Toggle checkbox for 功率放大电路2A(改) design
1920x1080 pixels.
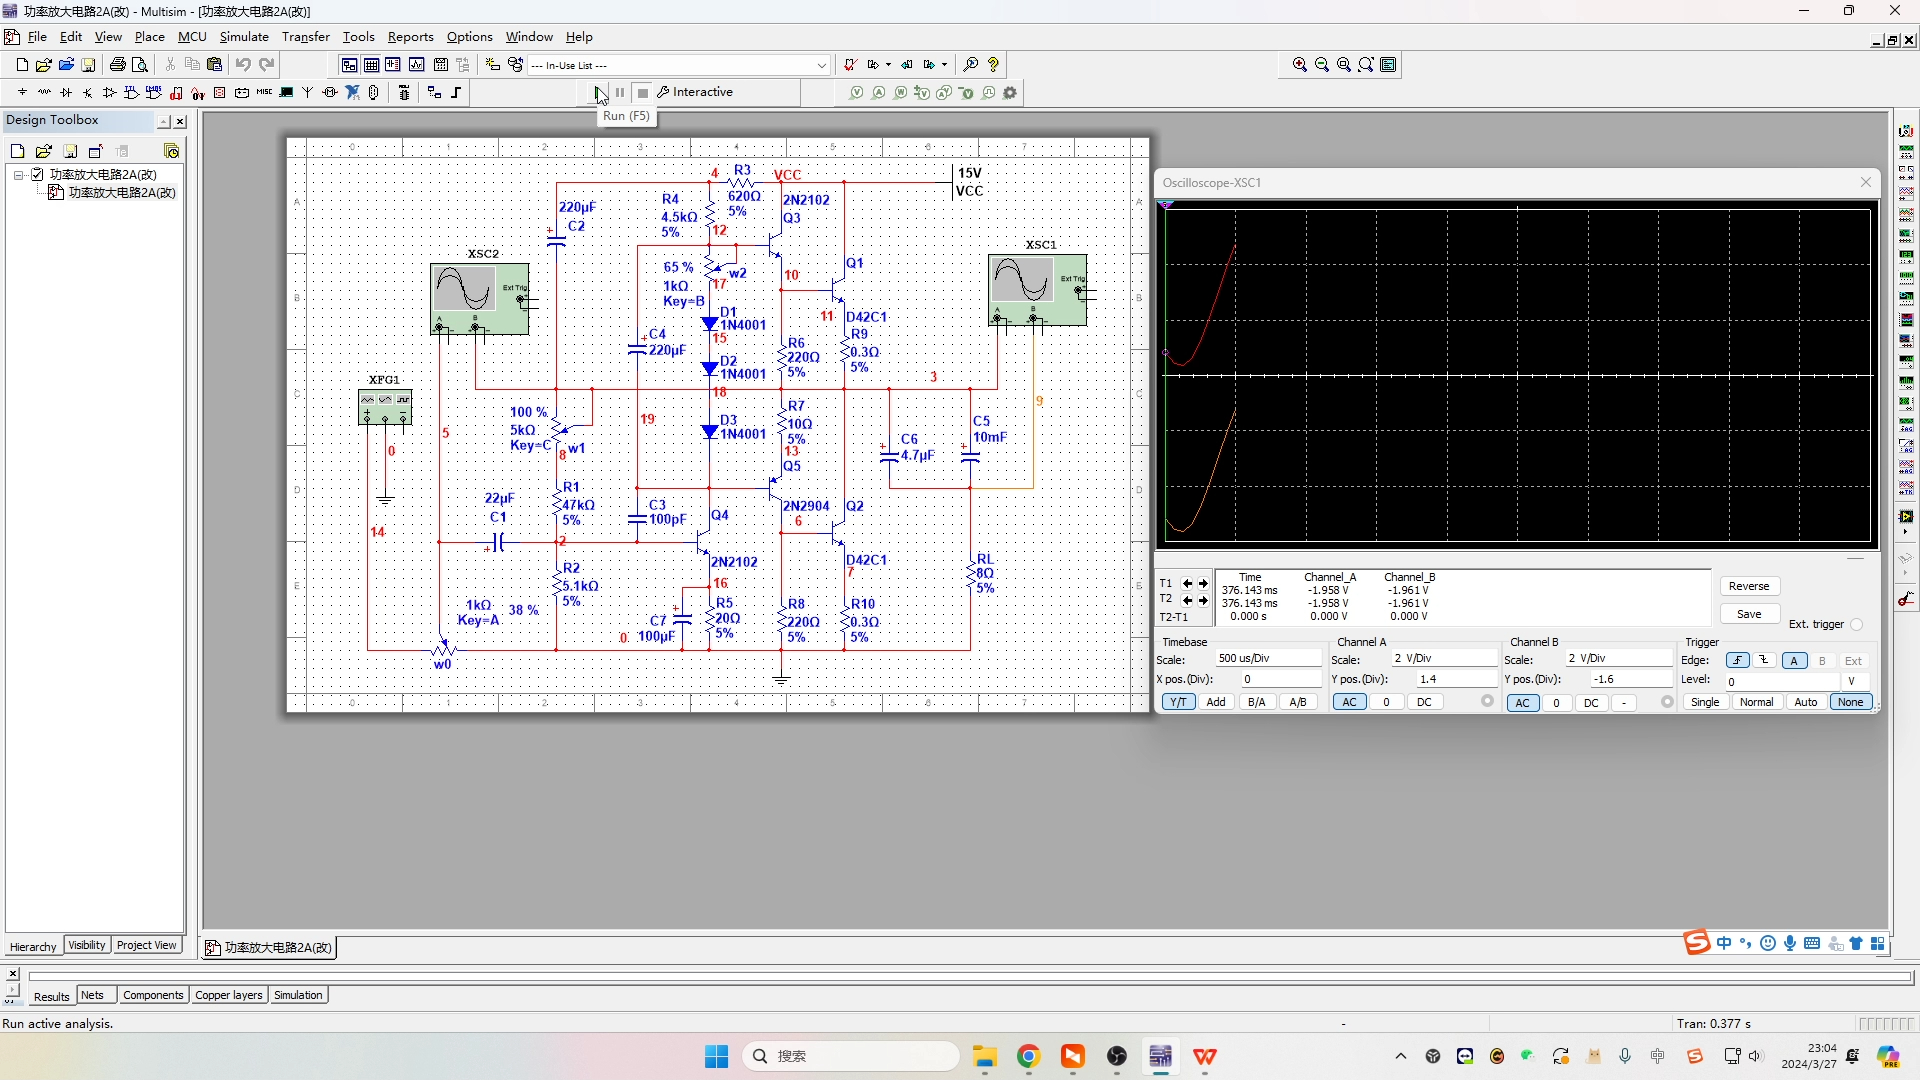pyautogui.click(x=38, y=175)
